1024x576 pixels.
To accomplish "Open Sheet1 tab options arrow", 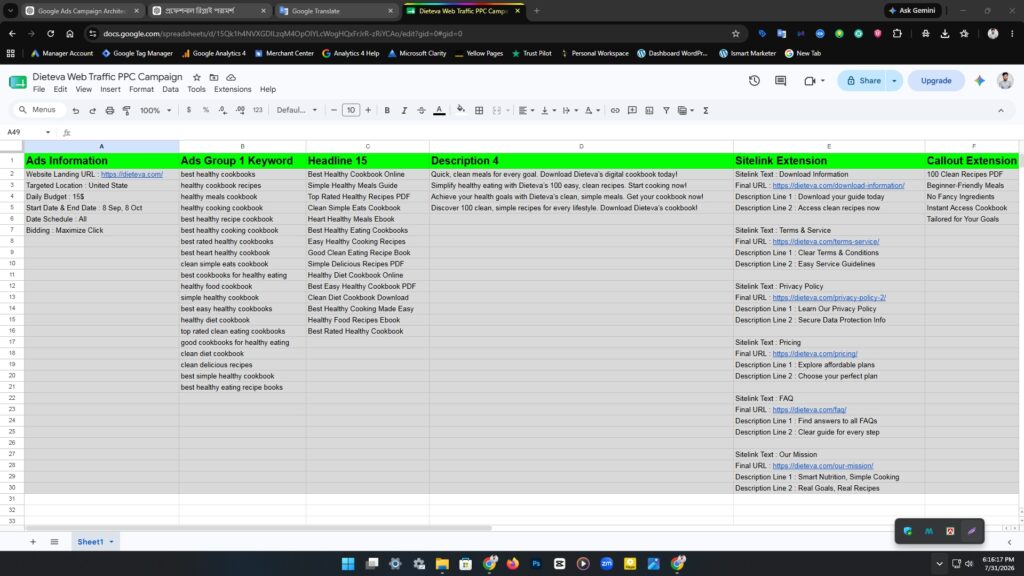I will (112, 541).
